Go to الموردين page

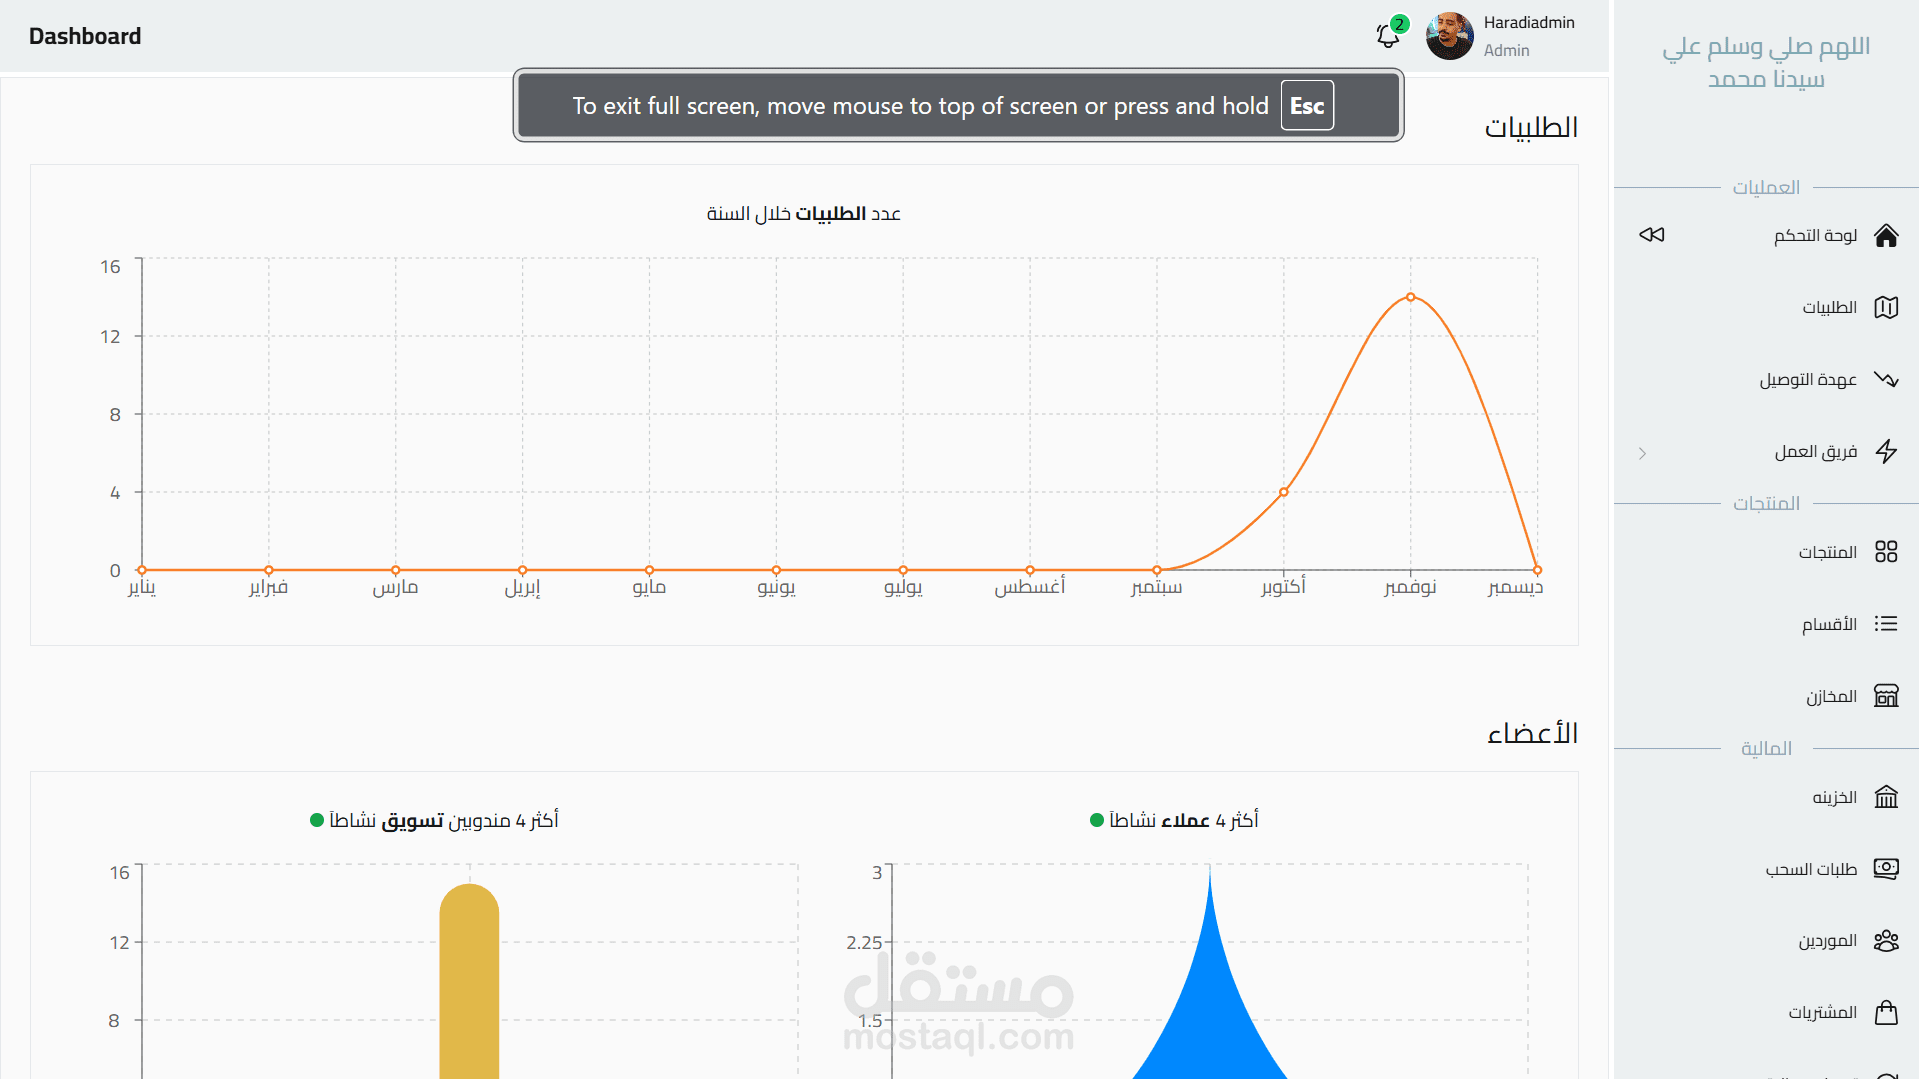point(1827,941)
